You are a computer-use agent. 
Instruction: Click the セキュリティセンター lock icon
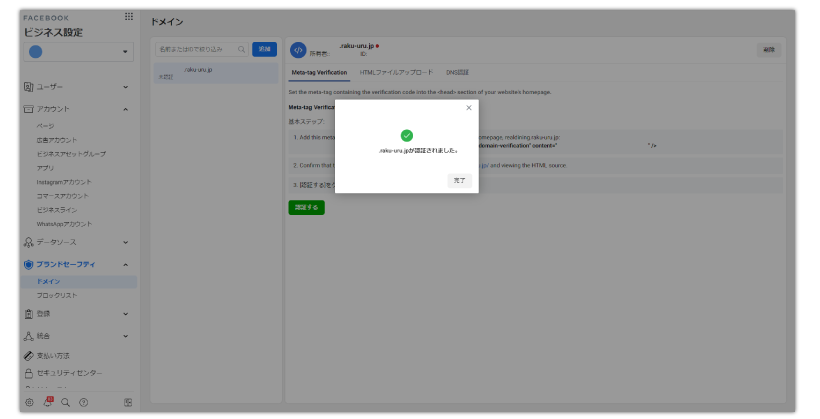click(29, 373)
